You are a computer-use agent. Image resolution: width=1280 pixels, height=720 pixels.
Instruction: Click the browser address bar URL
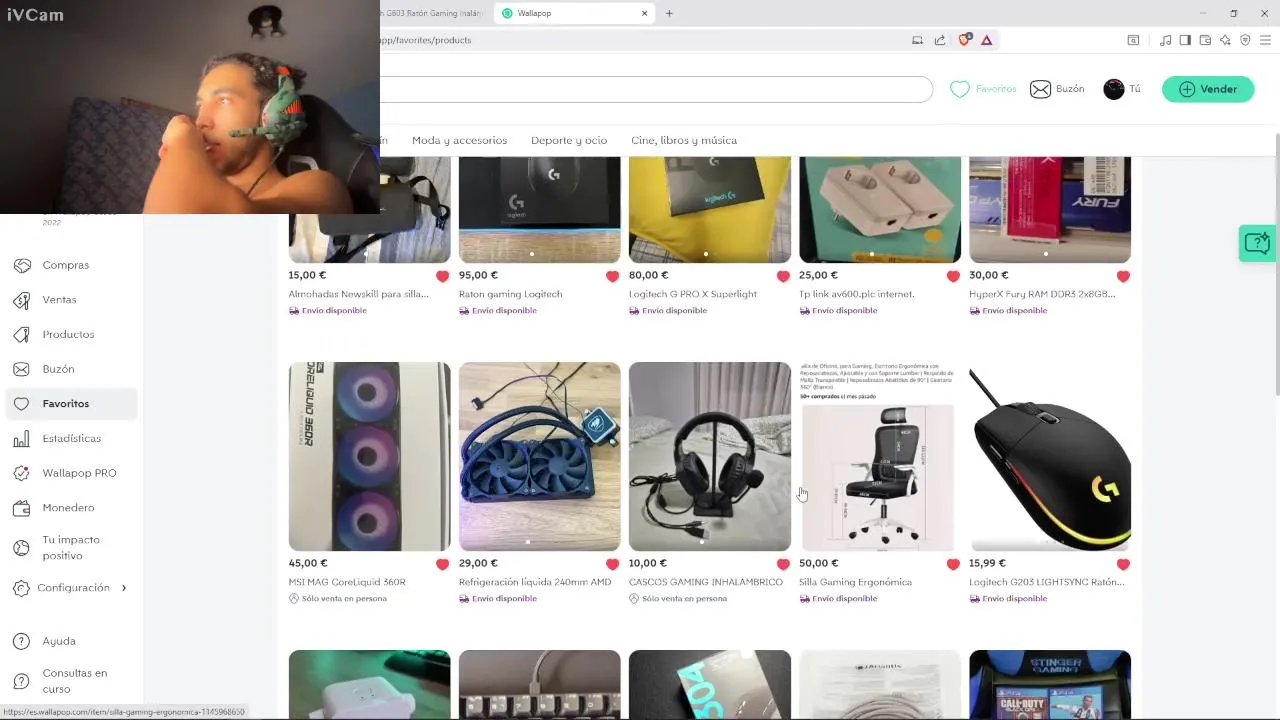click(425, 40)
